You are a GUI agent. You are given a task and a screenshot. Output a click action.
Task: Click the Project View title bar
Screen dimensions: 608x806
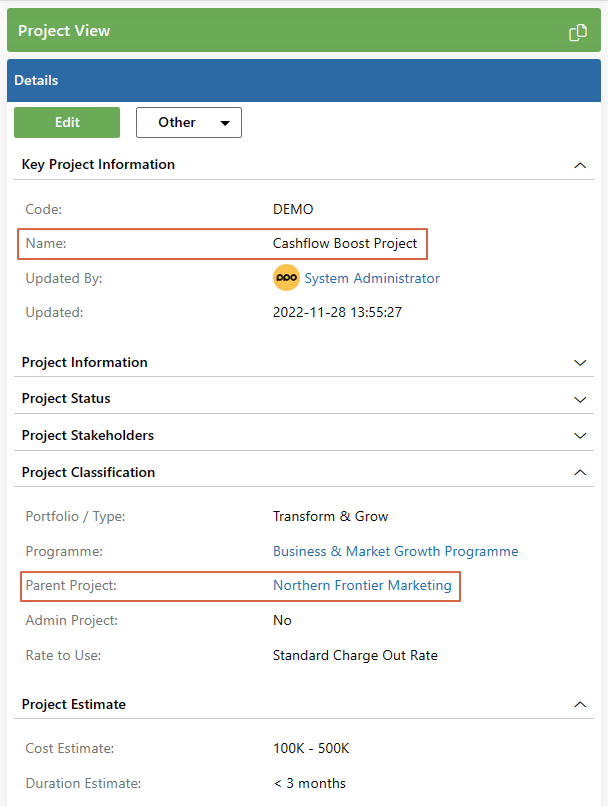304,30
